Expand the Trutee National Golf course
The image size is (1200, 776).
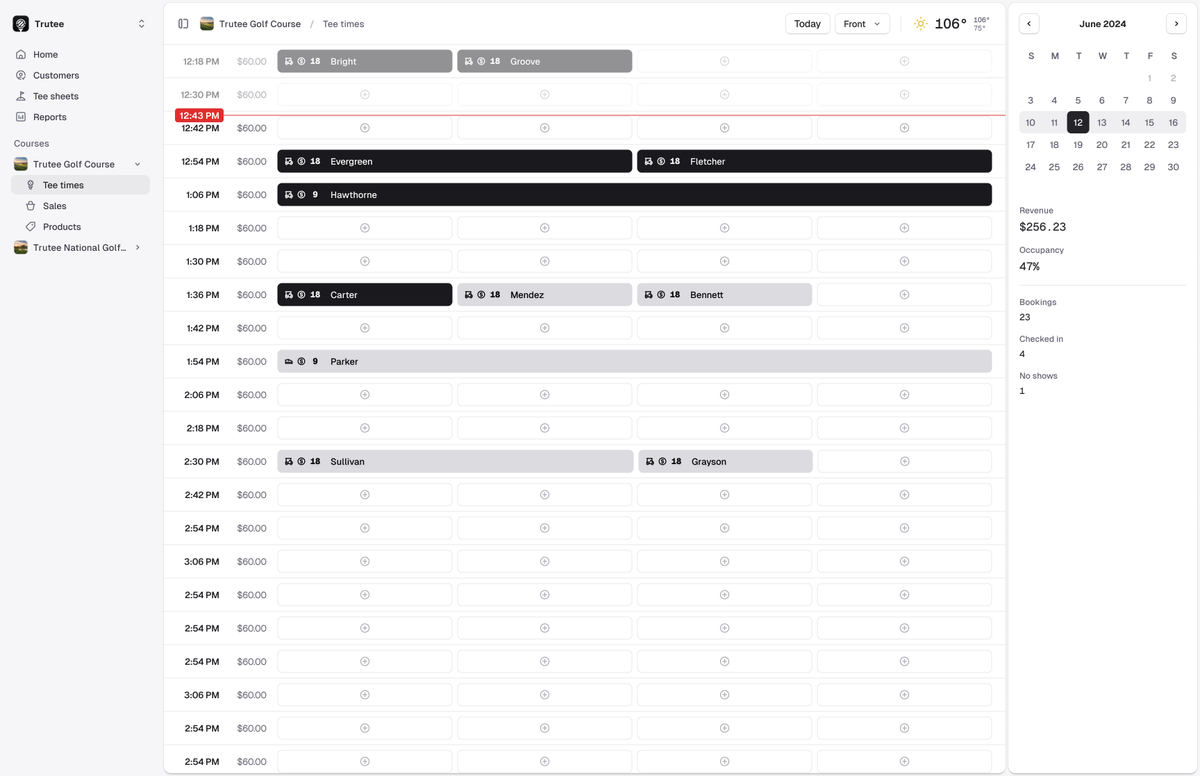(x=138, y=248)
